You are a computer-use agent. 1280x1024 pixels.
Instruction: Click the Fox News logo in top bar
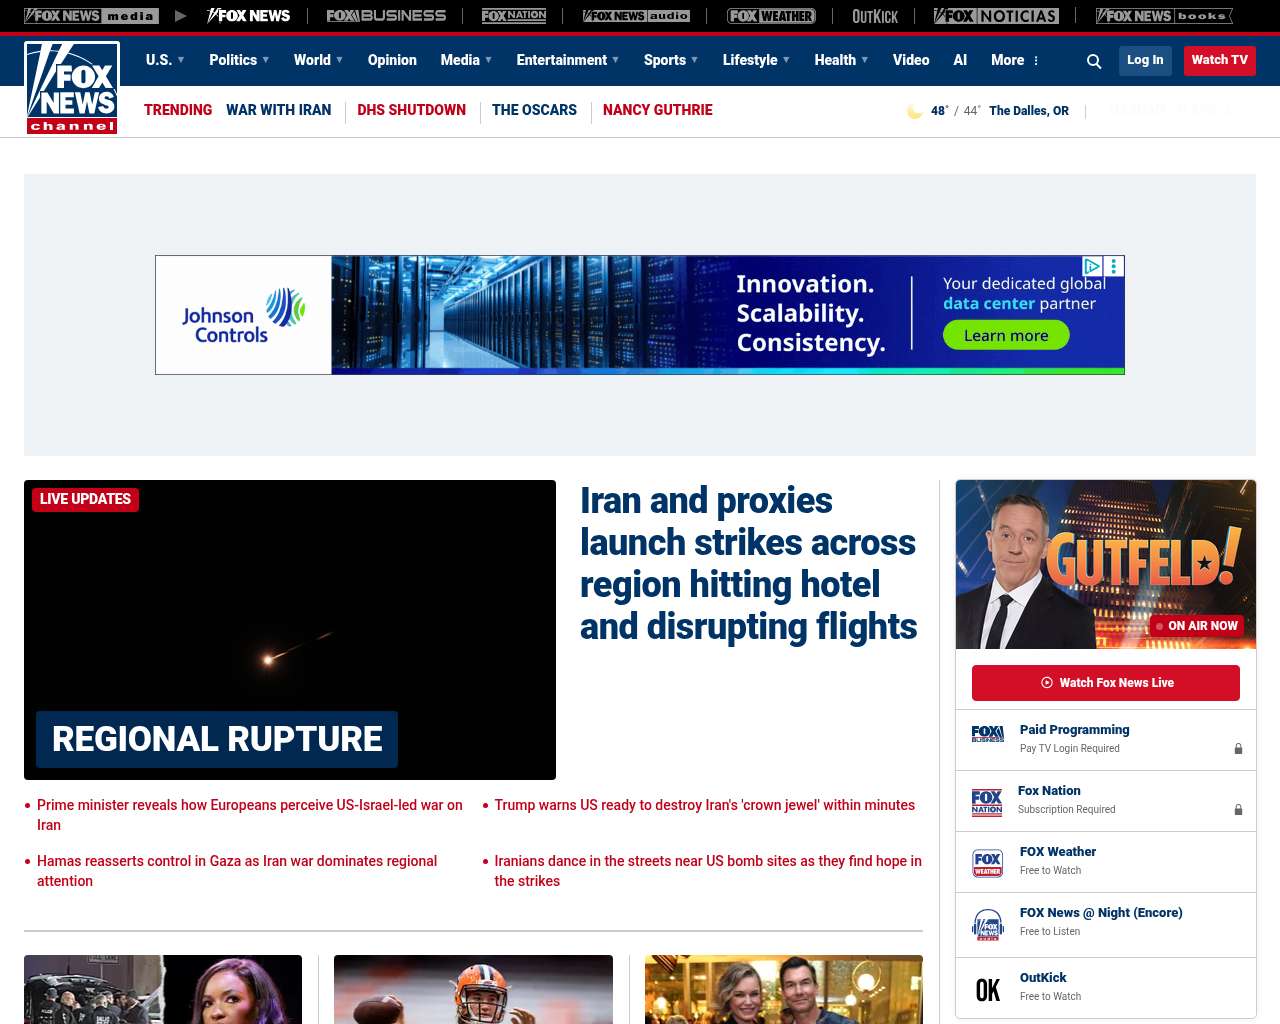[x=248, y=16]
